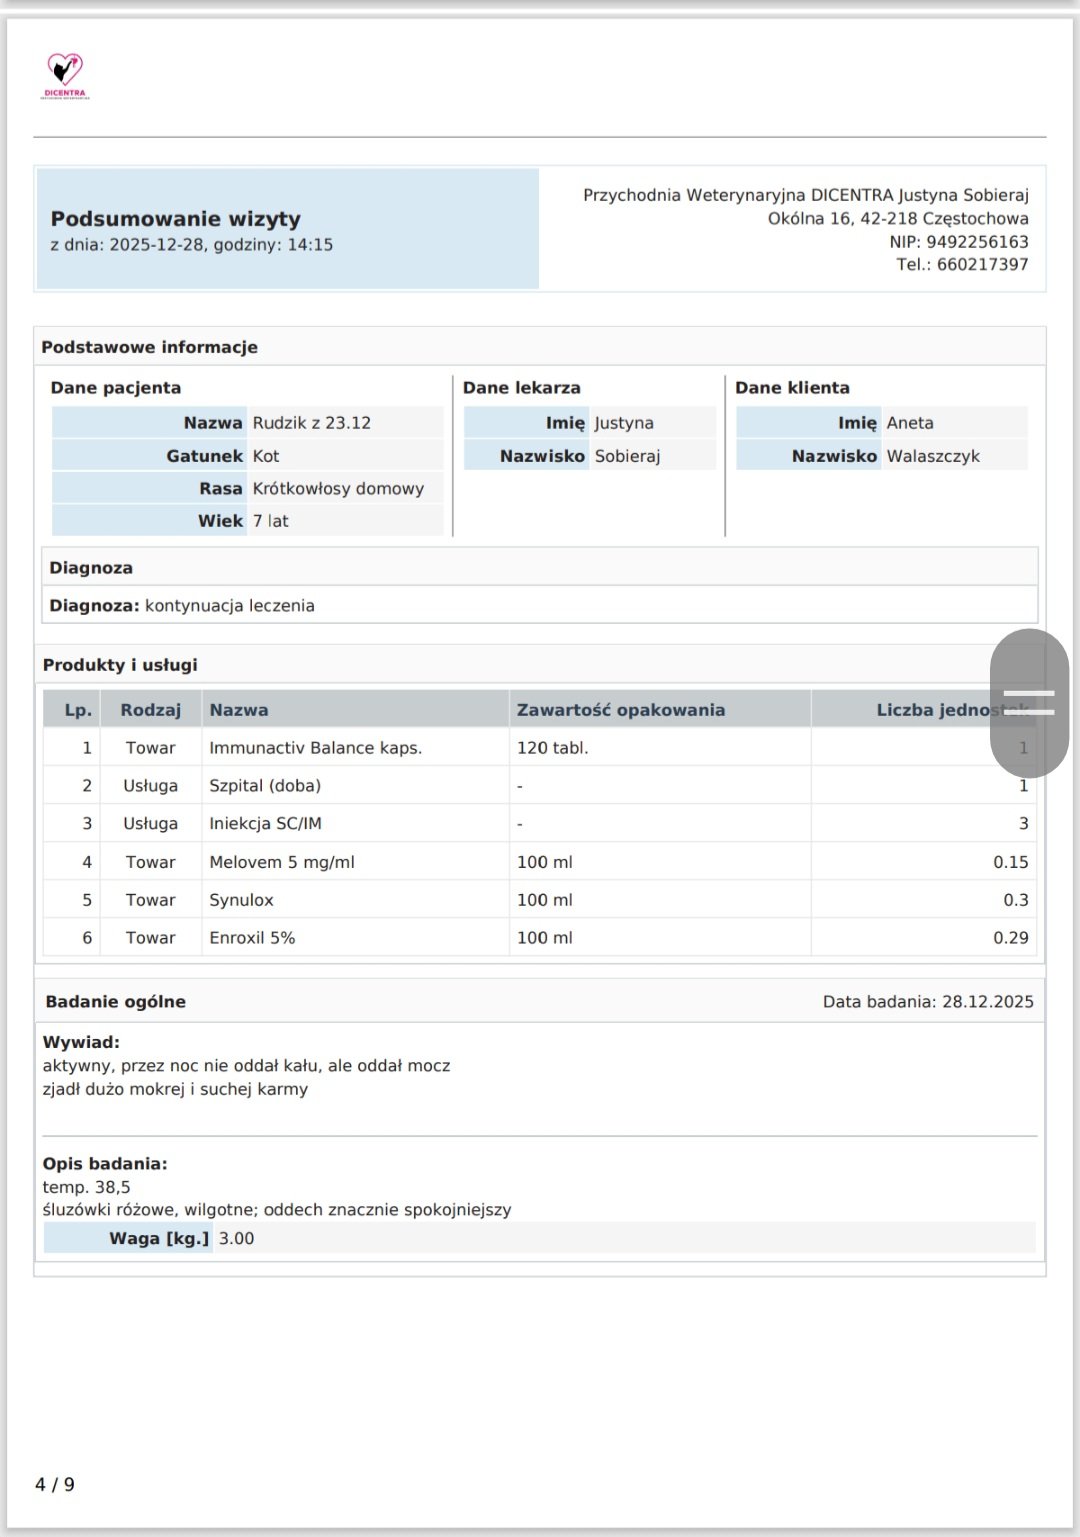Select the 'Synulox' product name
The width and height of the screenshot is (1080, 1537).
click(x=241, y=900)
